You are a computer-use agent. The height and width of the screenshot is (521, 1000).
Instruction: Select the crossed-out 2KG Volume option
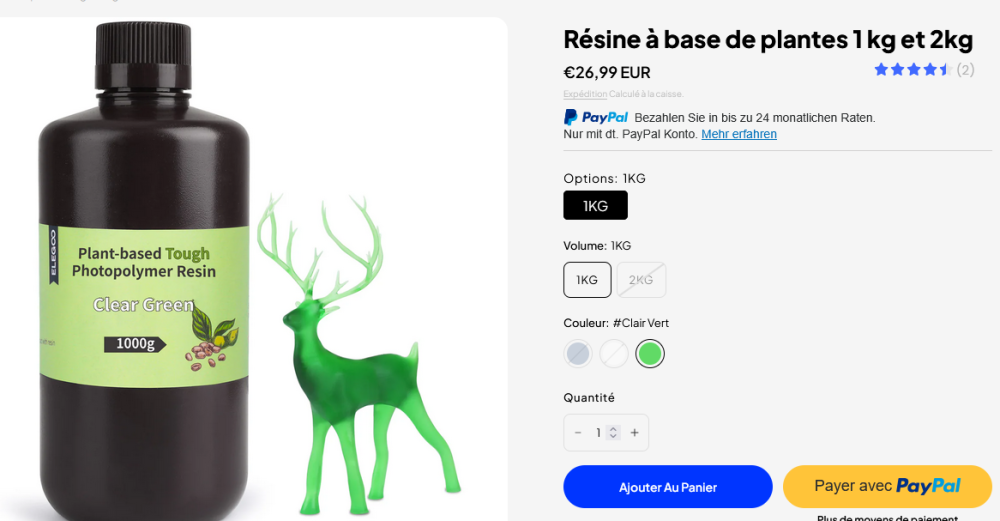641,280
